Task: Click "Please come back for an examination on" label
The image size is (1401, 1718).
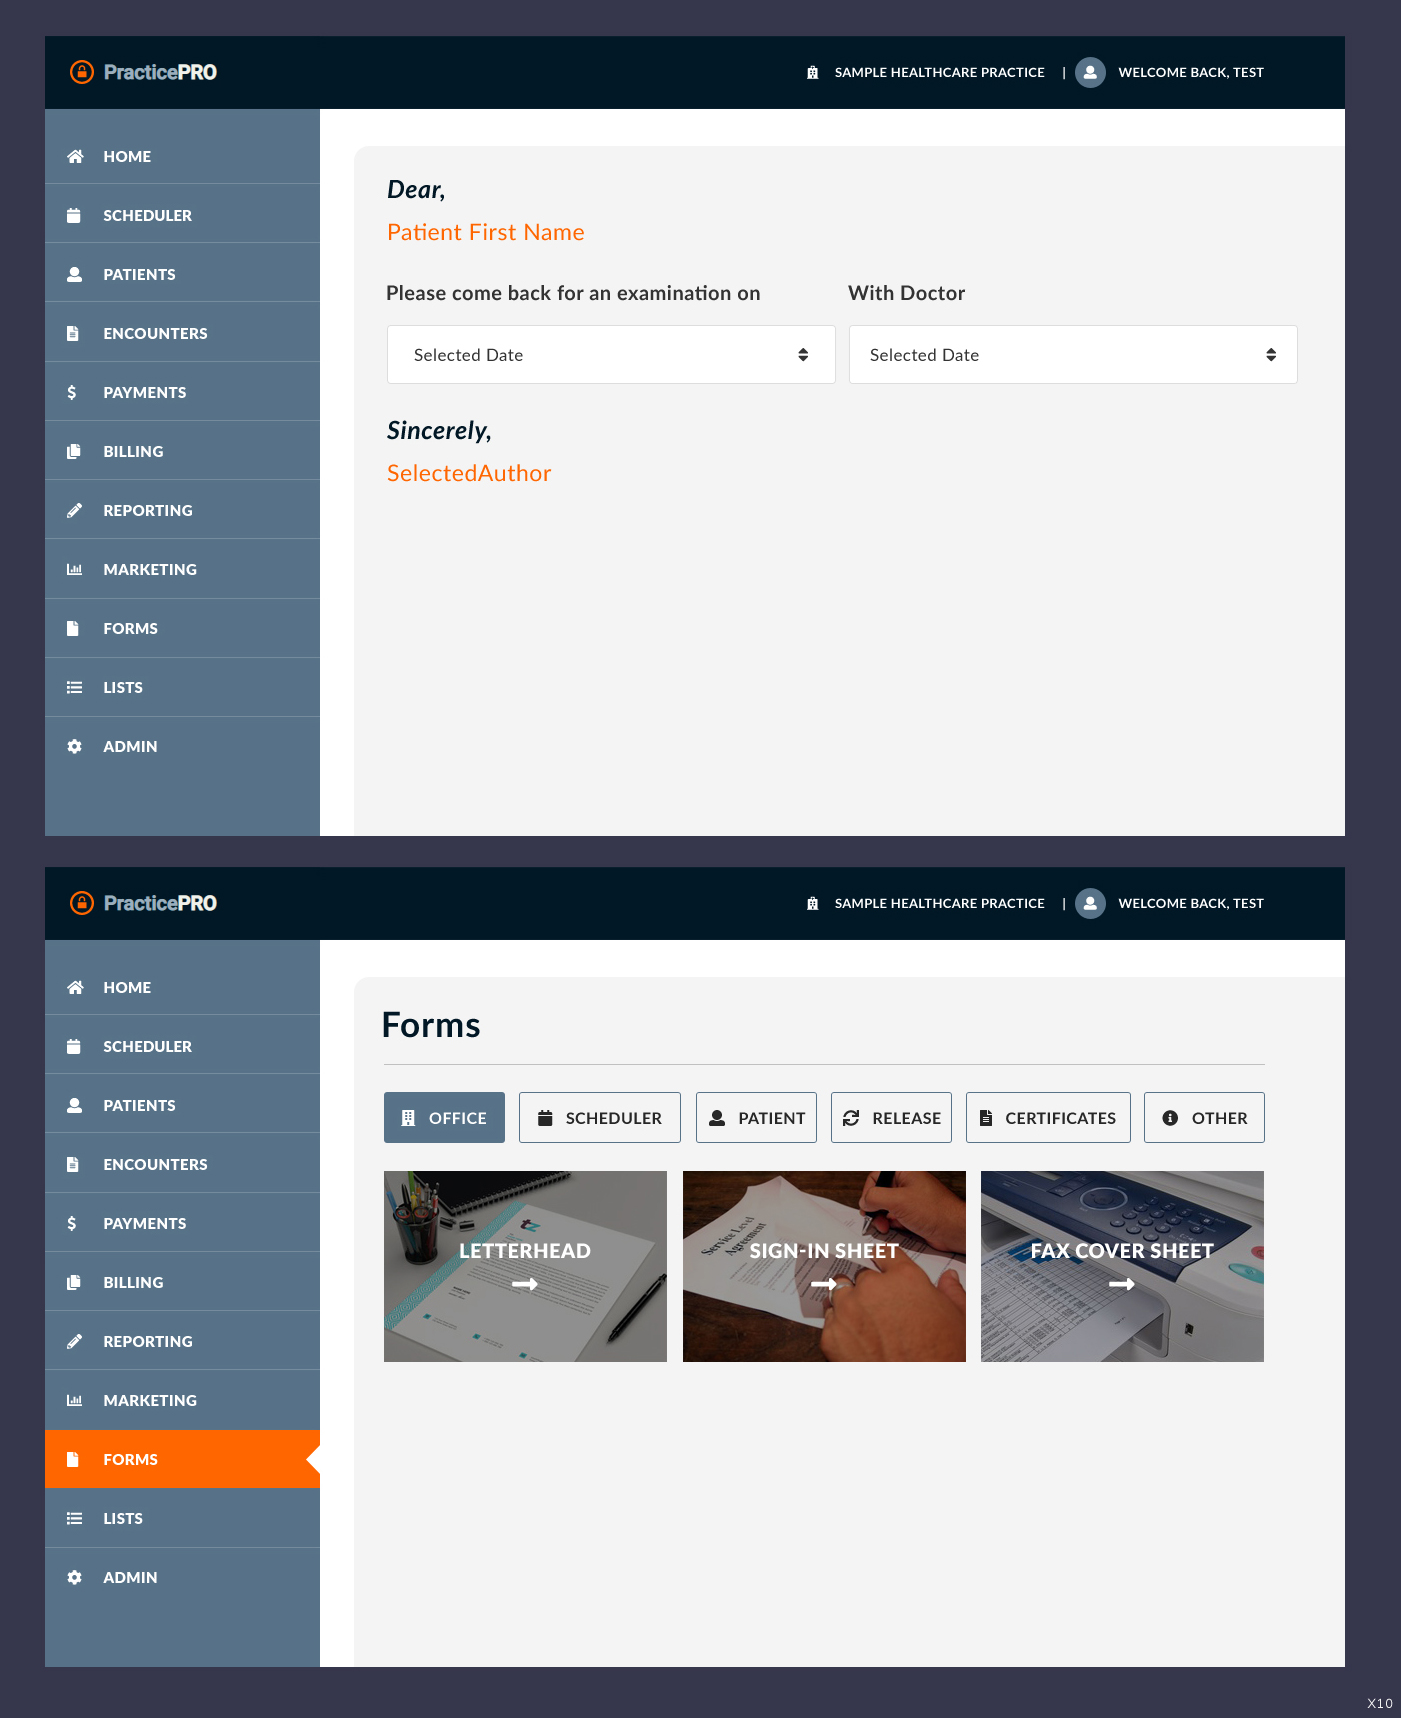Action: [x=573, y=293]
